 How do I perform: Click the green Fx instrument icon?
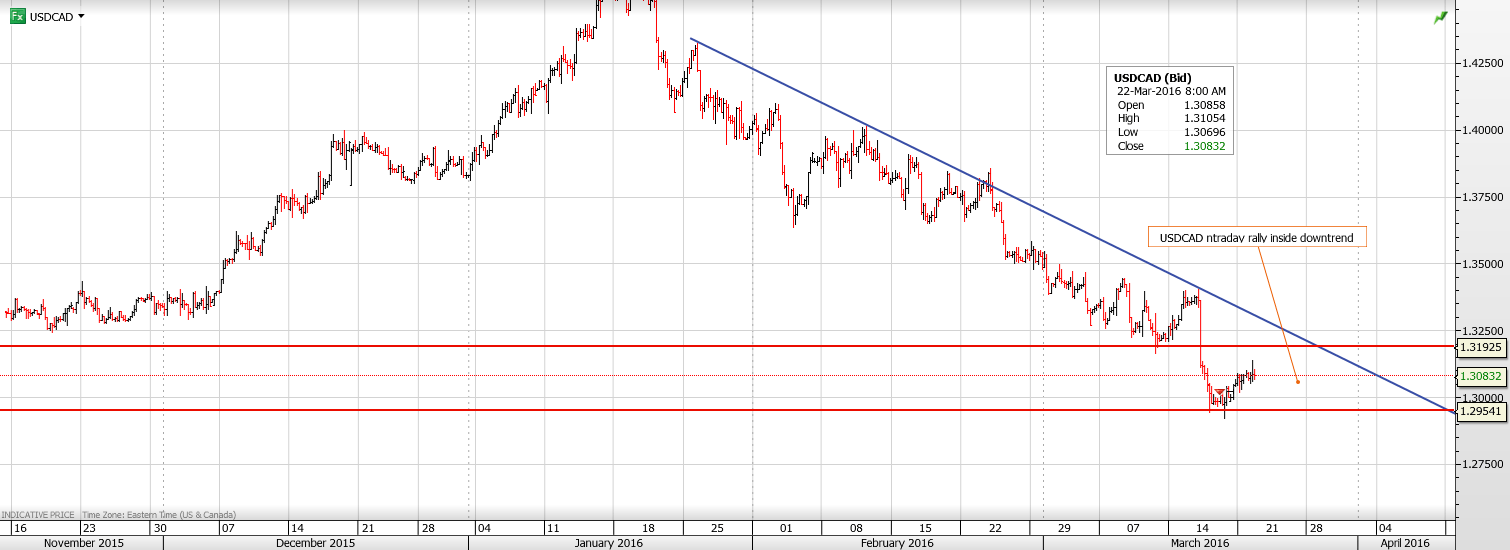pyautogui.click(x=18, y=17)
